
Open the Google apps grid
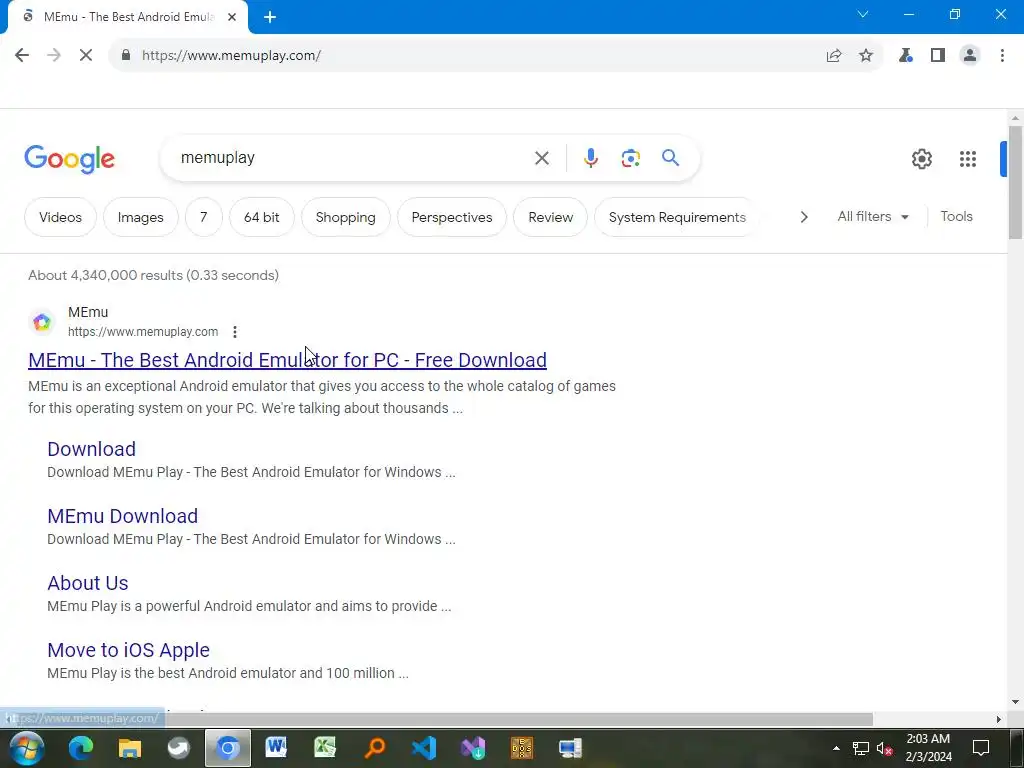968,159
